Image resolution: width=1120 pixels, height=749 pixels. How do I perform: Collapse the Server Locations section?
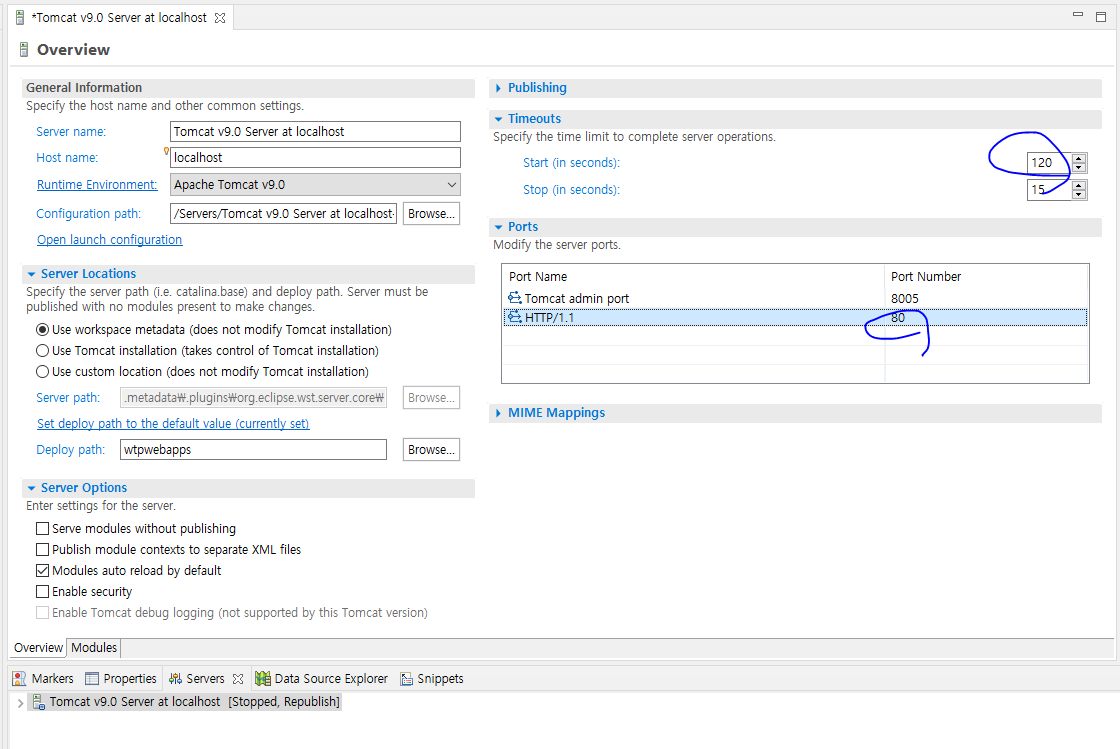(x=31, y=273)
